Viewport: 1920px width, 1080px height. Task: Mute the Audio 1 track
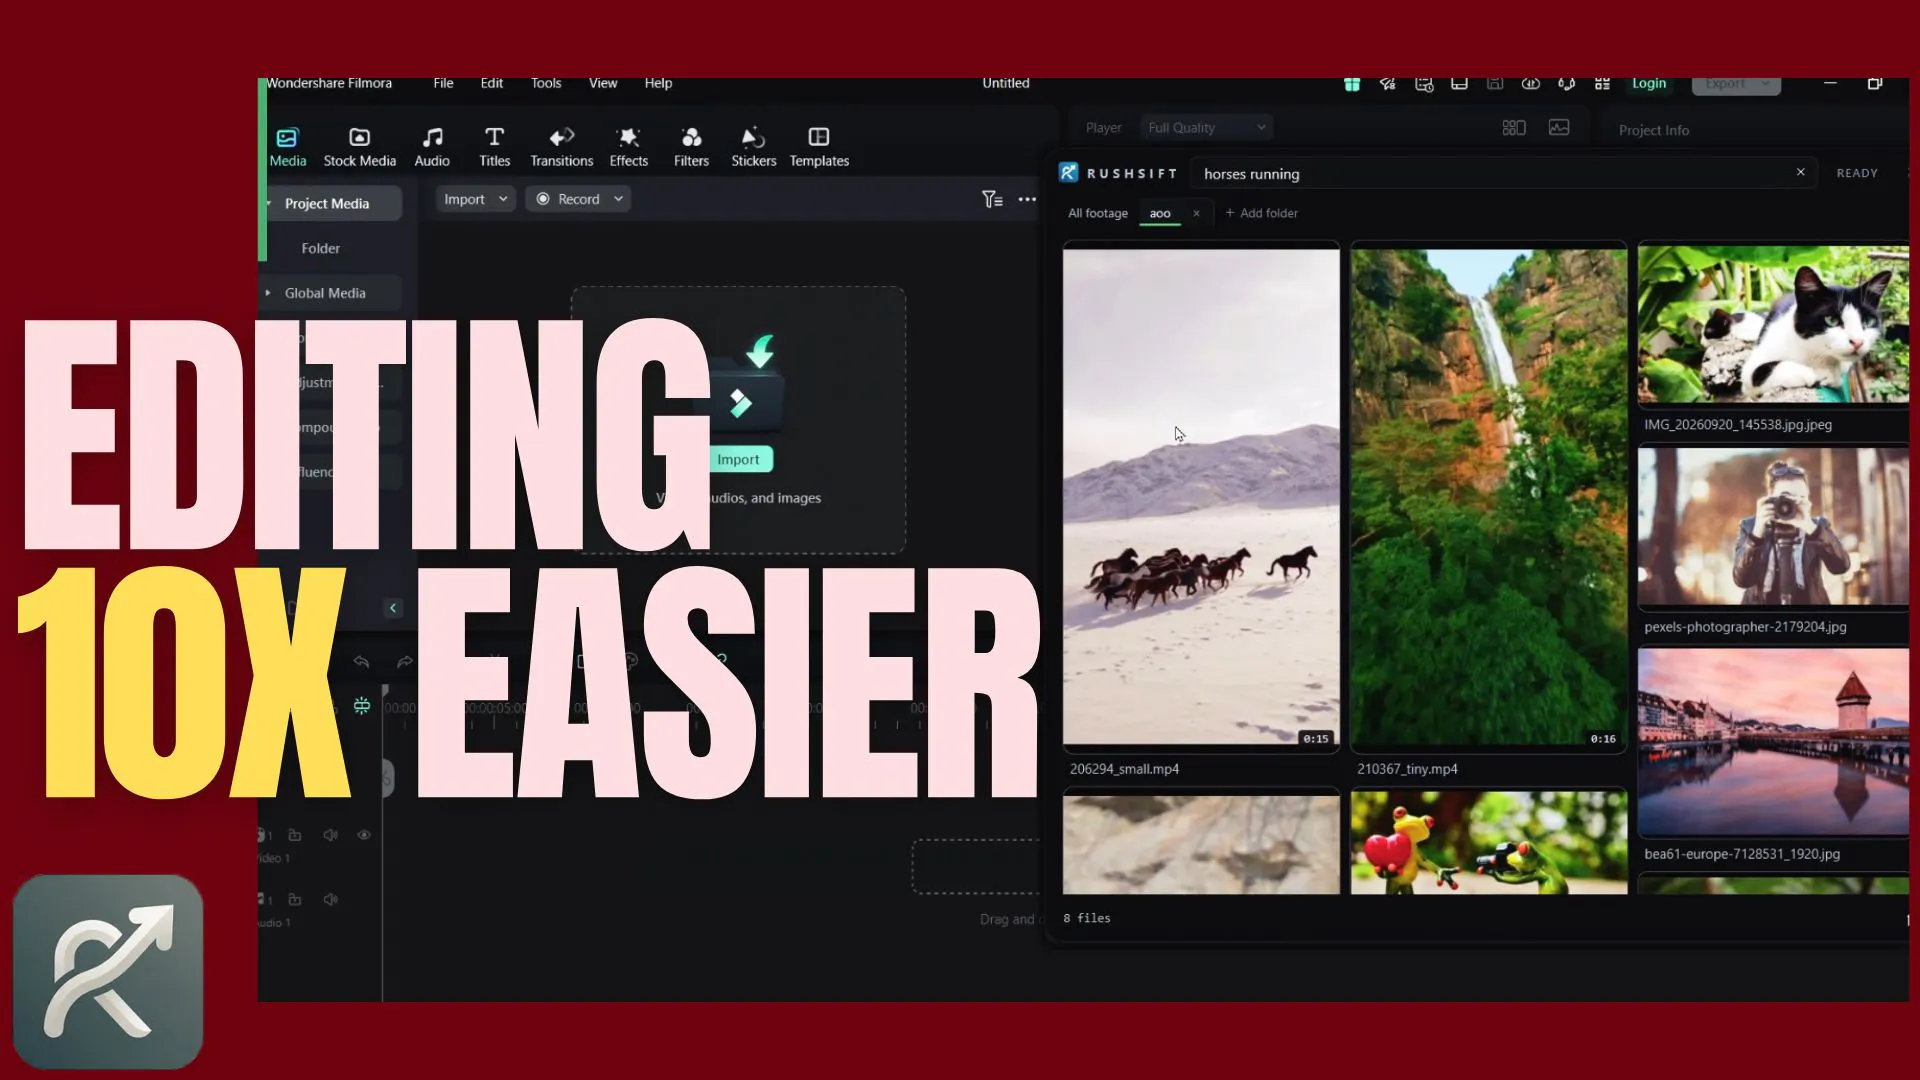pyautogui.click(x=330, y=899)
